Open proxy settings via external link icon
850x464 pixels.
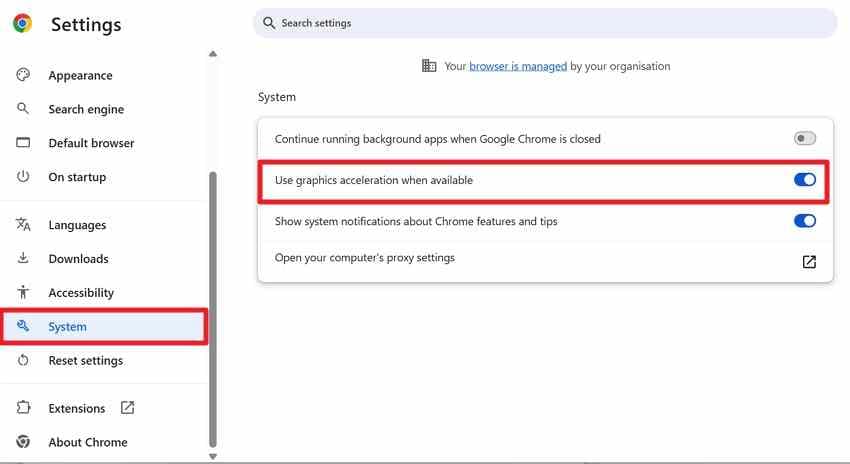pyautogui.click(x=809, y=262)
